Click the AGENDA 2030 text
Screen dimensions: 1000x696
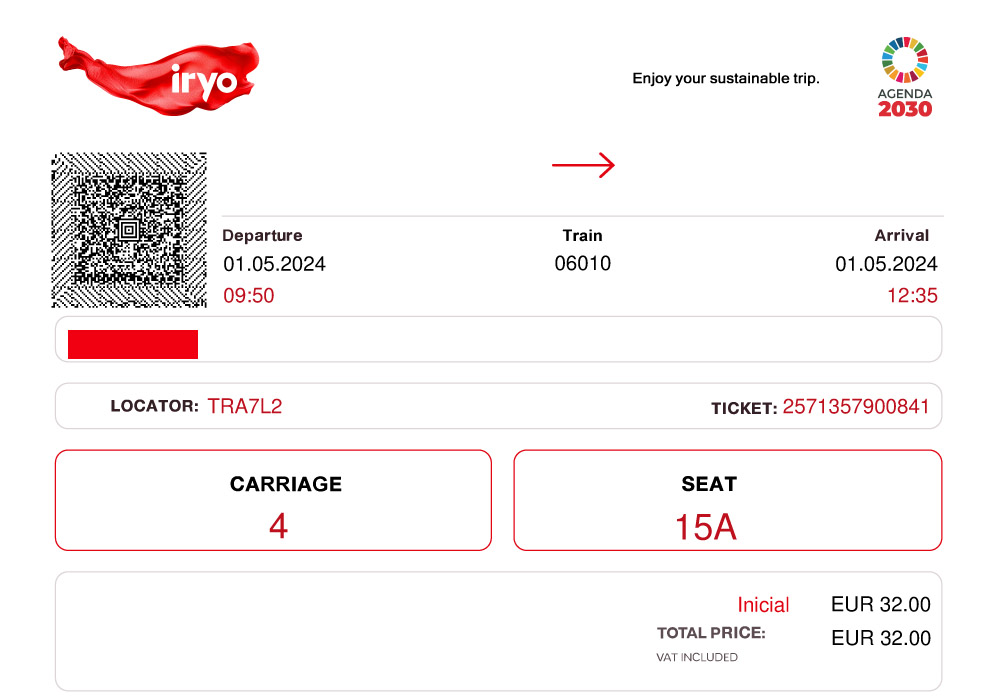pyautogui.click(x=905, y=103)
